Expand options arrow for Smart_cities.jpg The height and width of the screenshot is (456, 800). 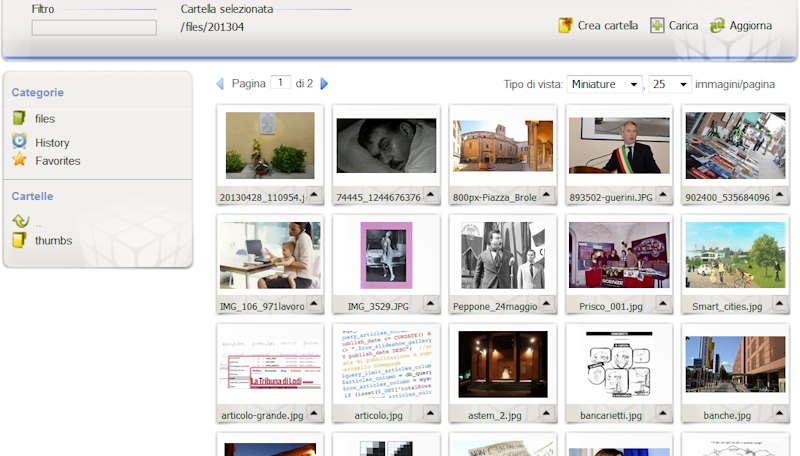tap(780, 305)
